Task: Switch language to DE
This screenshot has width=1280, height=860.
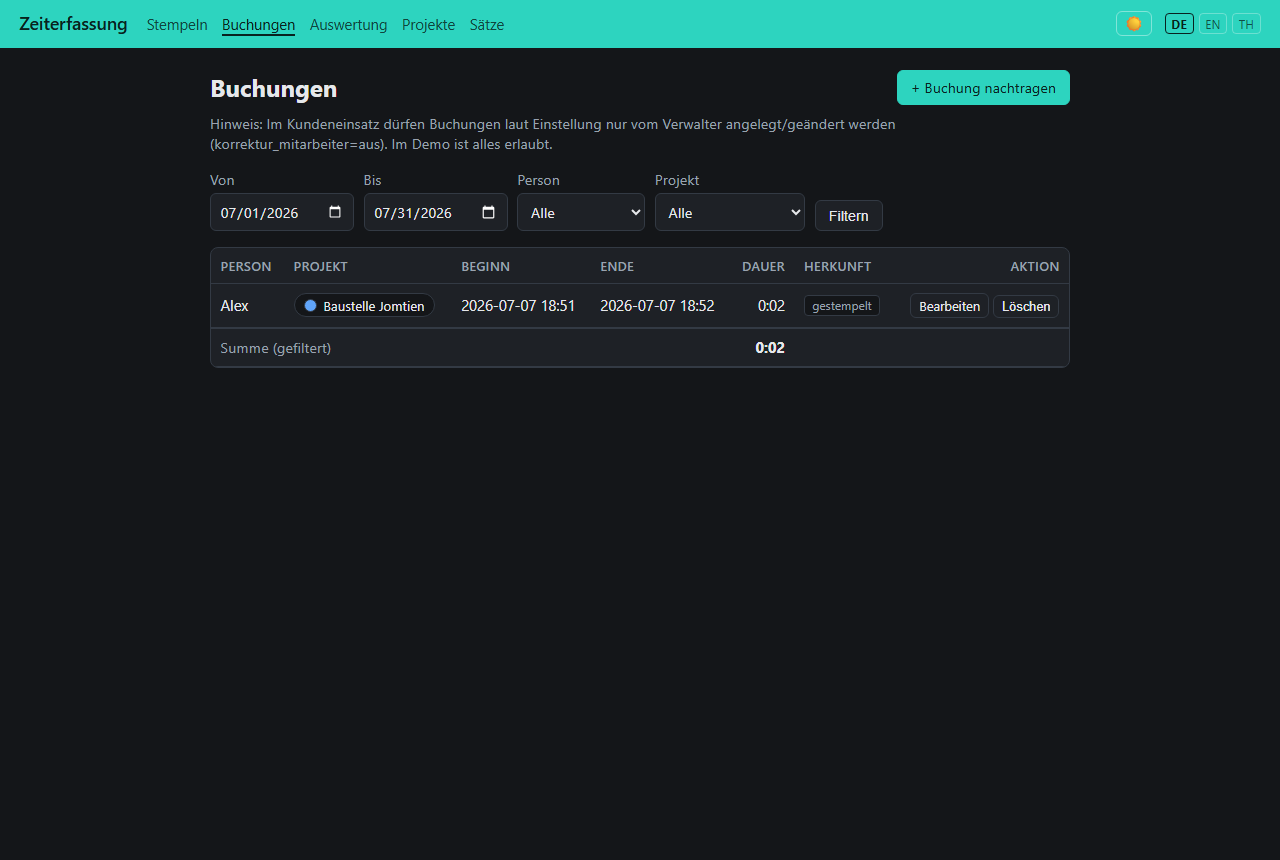Action: [1179, 24]
